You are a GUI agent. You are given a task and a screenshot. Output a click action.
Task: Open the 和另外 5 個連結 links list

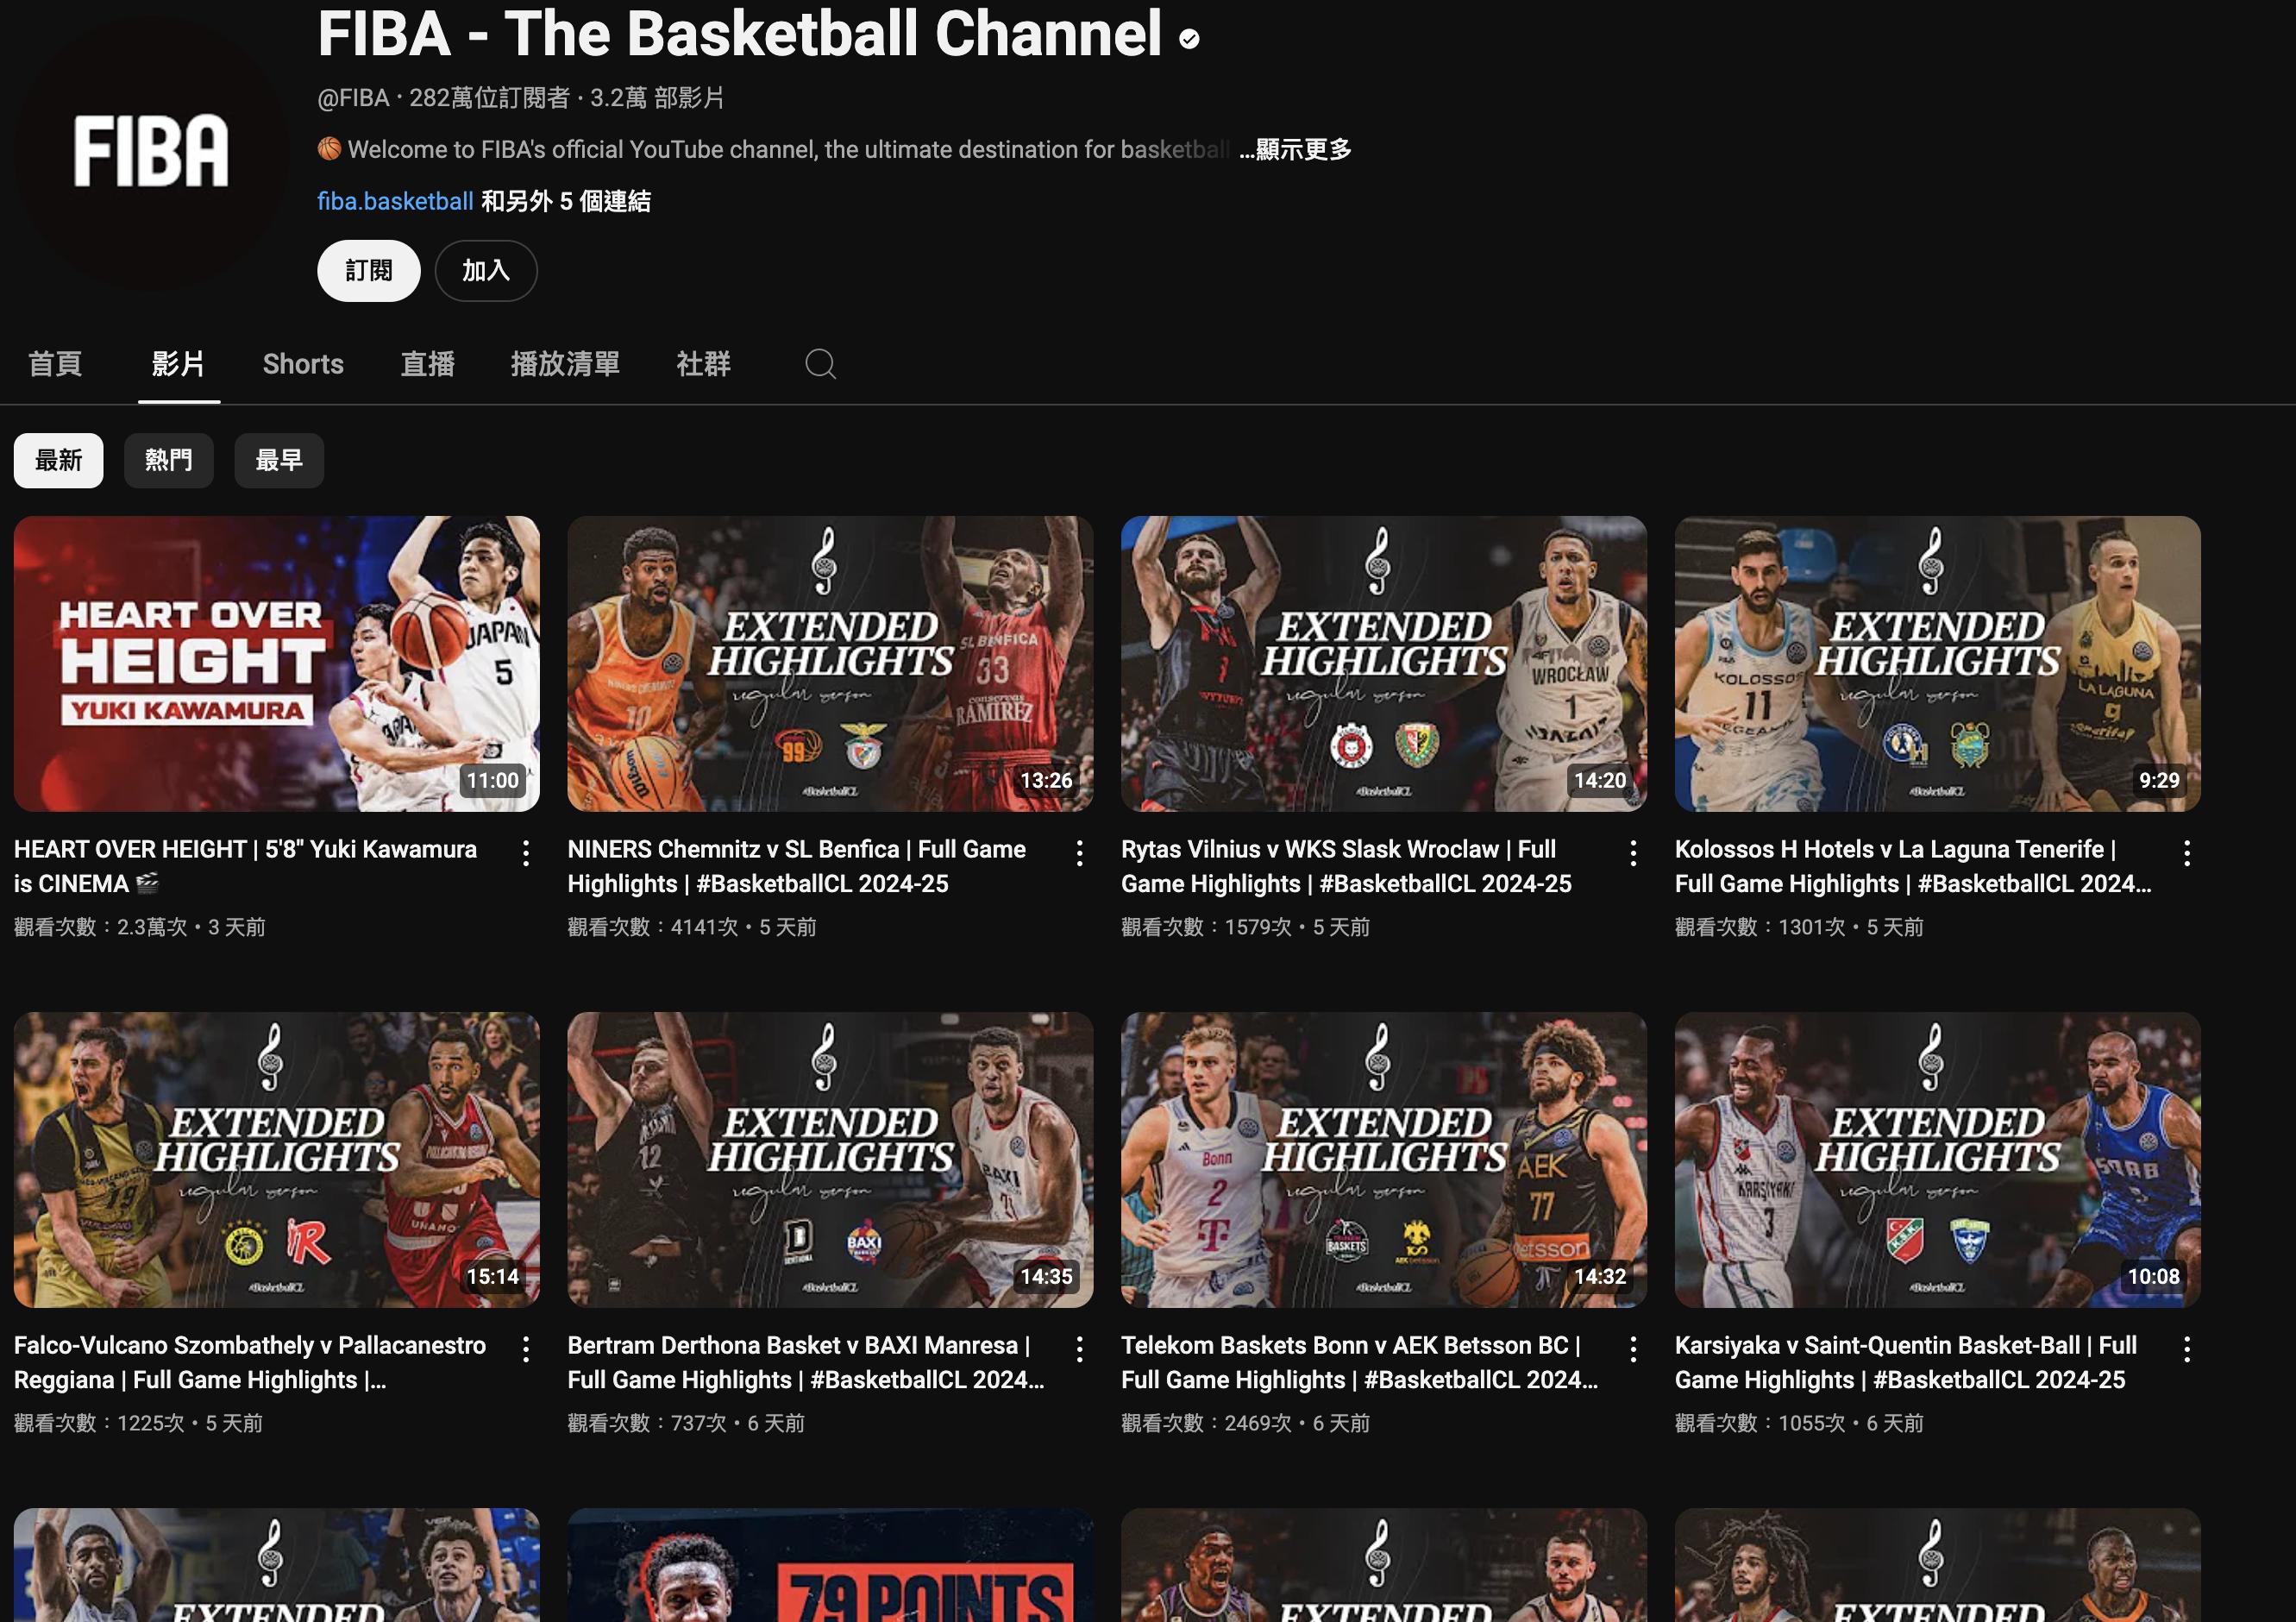(x=566, y=201)
